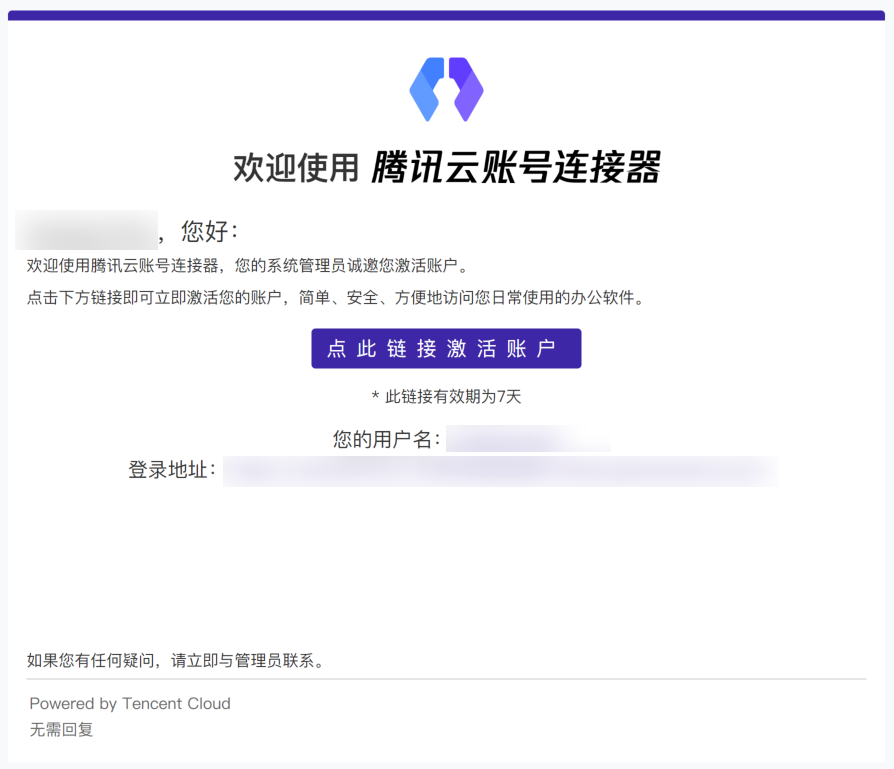Click the Tencent Cloud account connector logo
This screenshot has height=769, width=894.
pos(446,89)
